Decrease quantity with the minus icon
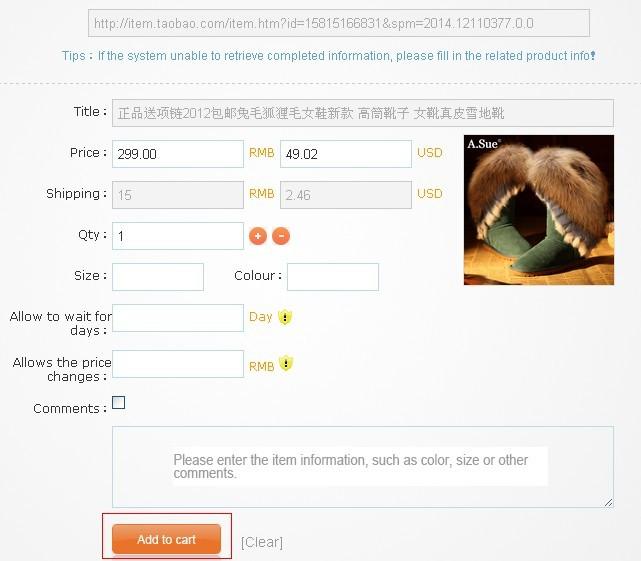 coord(281,236)
